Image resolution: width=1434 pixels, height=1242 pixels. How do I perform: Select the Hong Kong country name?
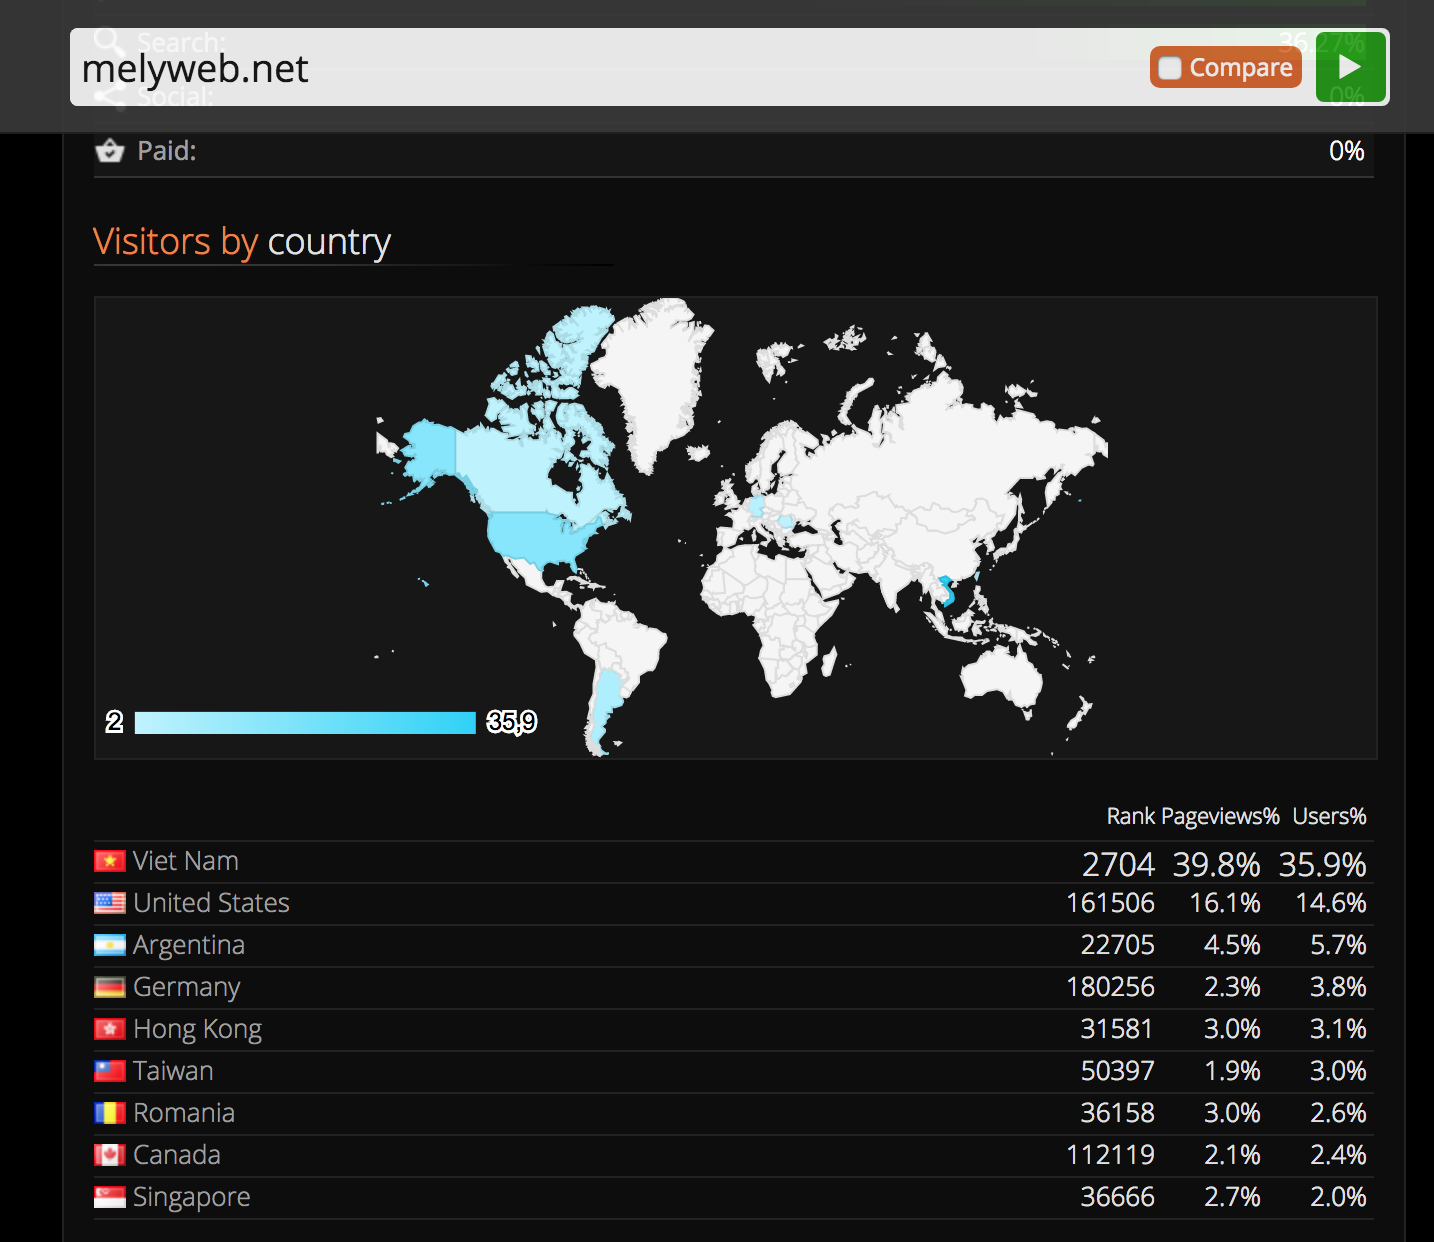tap(198, 1029)
